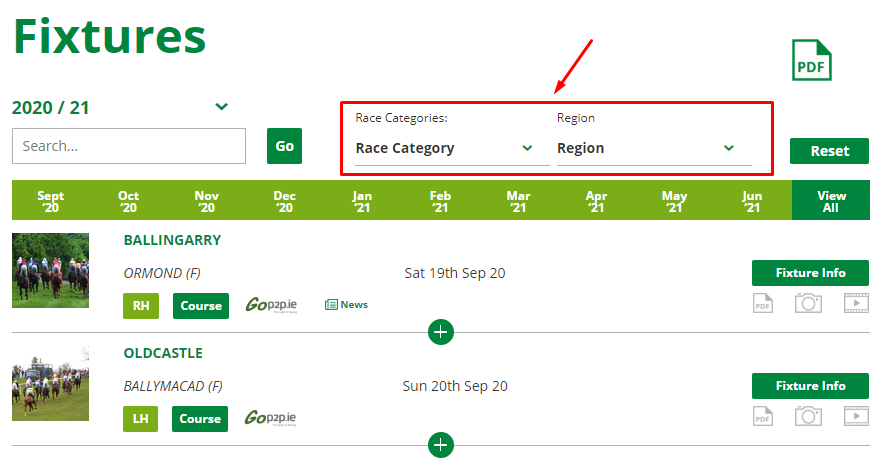
Task: Click the Go search button
Action: pos(284,146)
